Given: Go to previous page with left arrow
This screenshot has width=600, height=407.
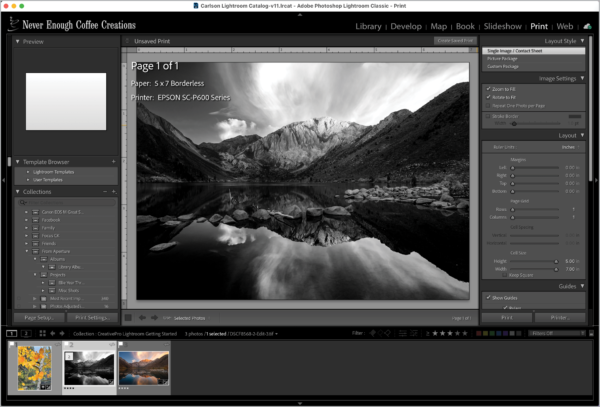Looking at the screenshot, I should [142, 318].
